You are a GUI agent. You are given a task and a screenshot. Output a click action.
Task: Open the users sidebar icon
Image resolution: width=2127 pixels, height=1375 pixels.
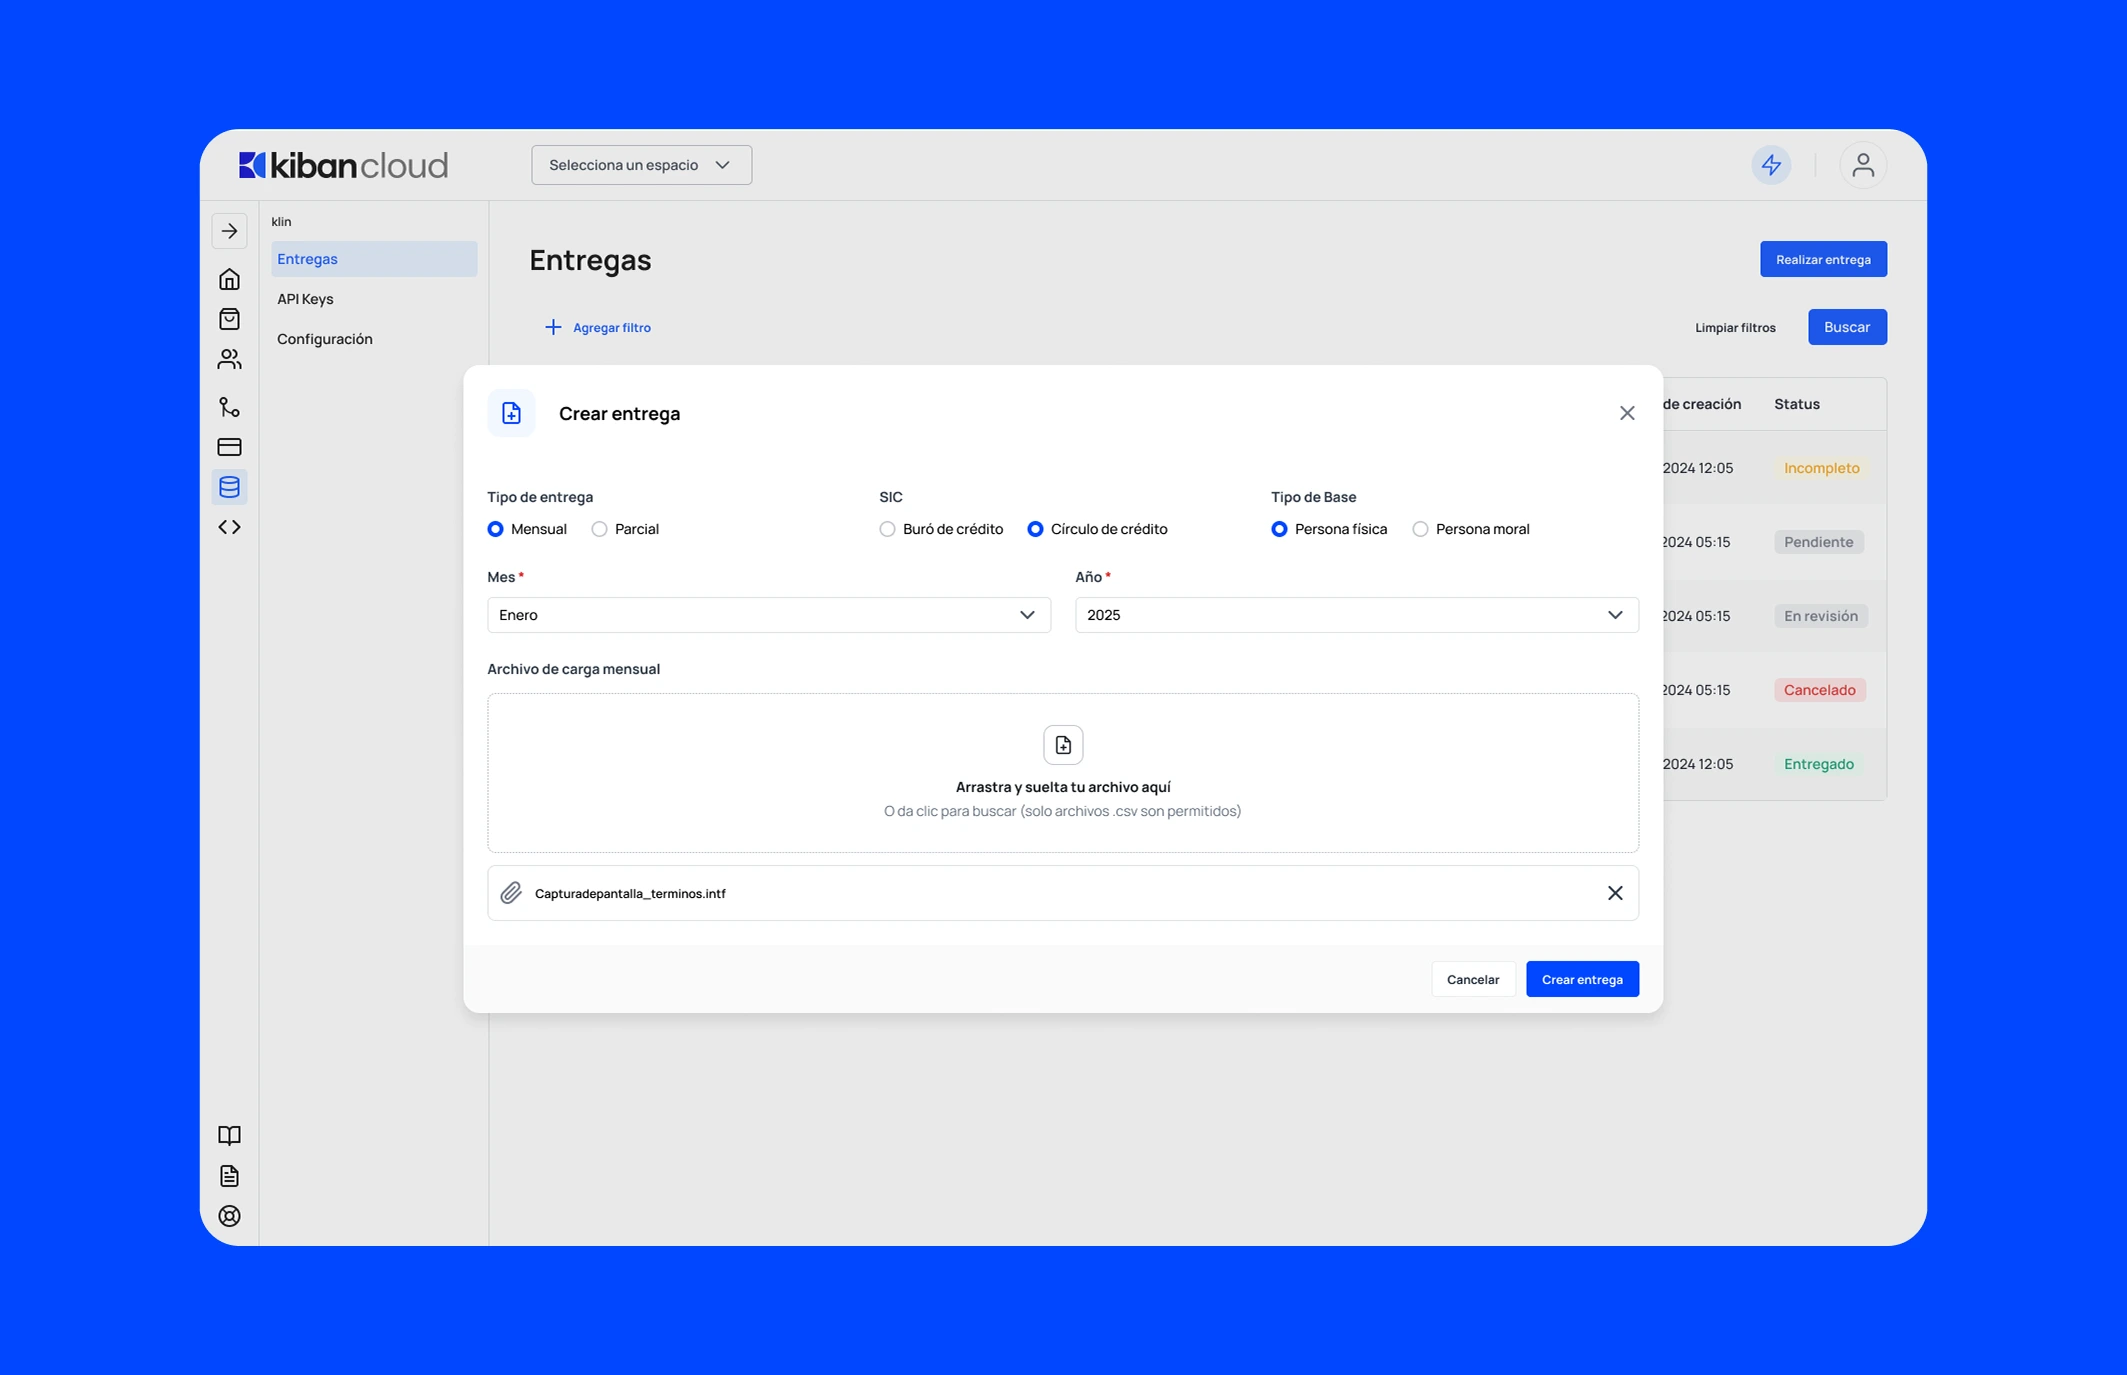click(x=229, y=359)
